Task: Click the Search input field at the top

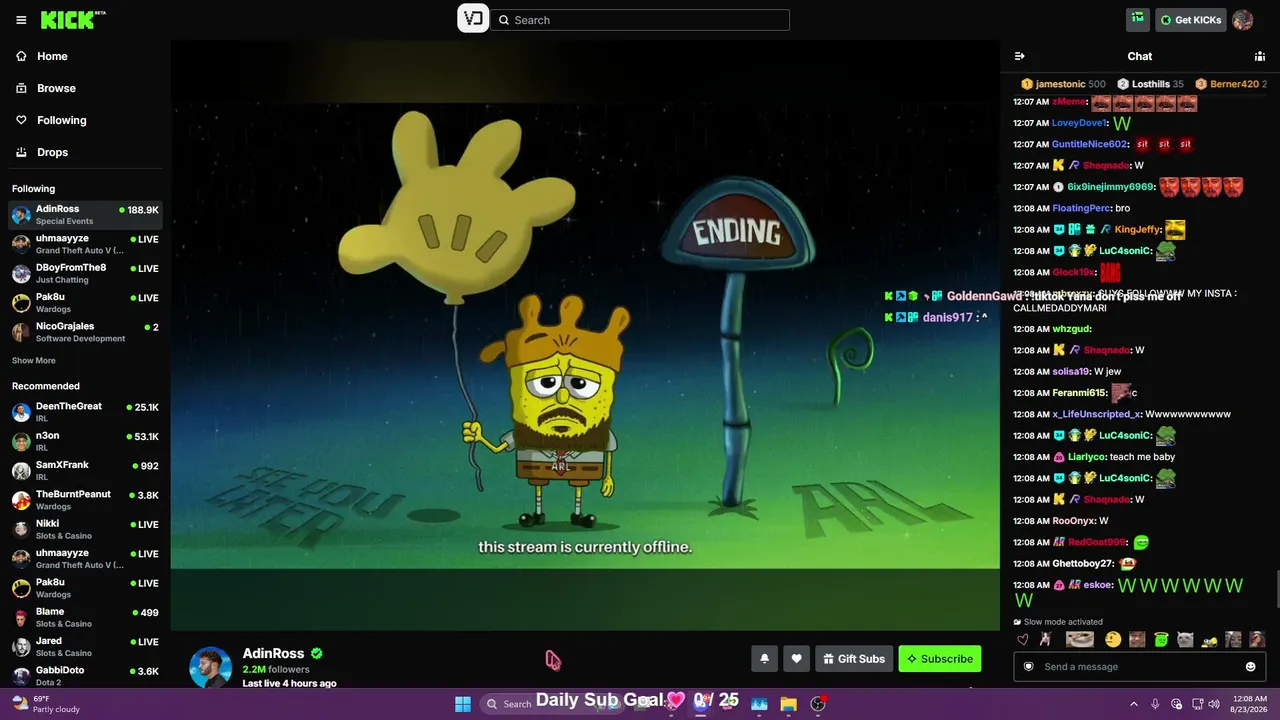Action: pos(639,20)
